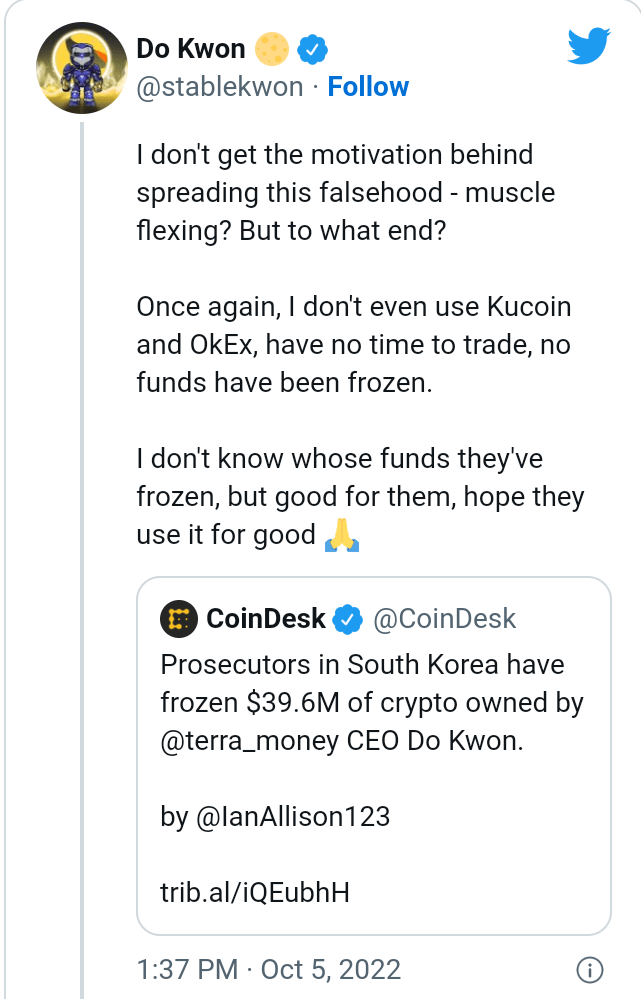
Task: Open the tweet info icon
Action: 590,969
